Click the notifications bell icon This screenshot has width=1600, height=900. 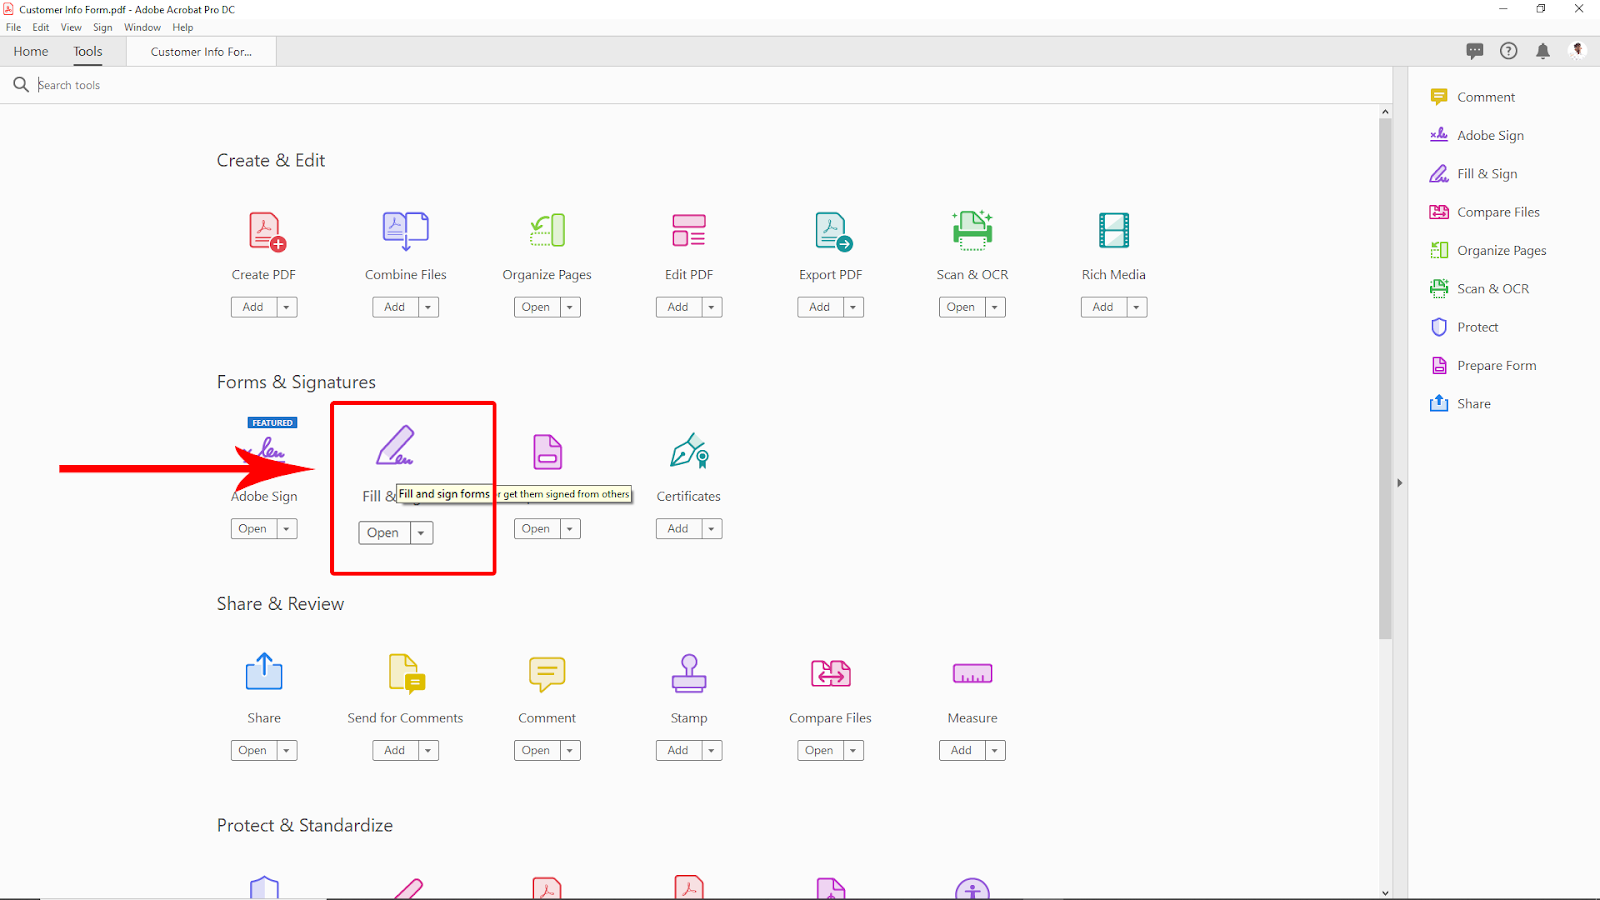(1543, 51)
